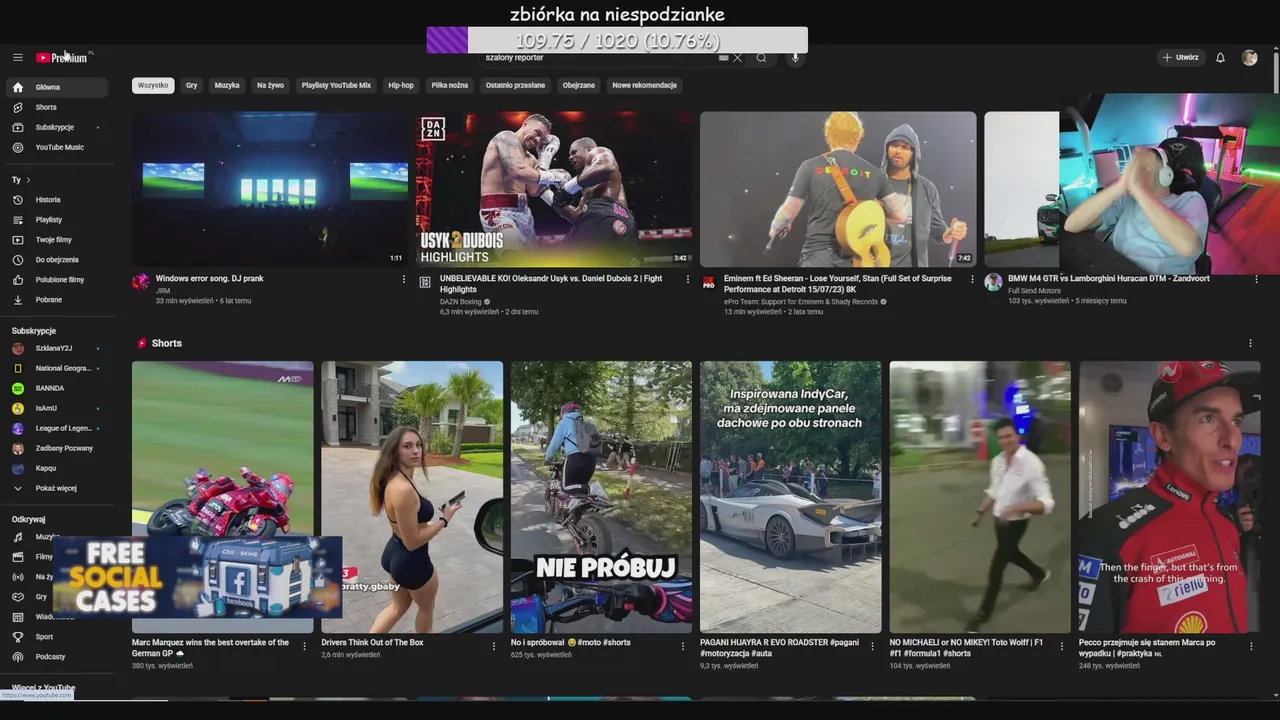1280x720 pixels.
Task: Select the Hip-hop filter chip
Action: click(x=401, y=85)
